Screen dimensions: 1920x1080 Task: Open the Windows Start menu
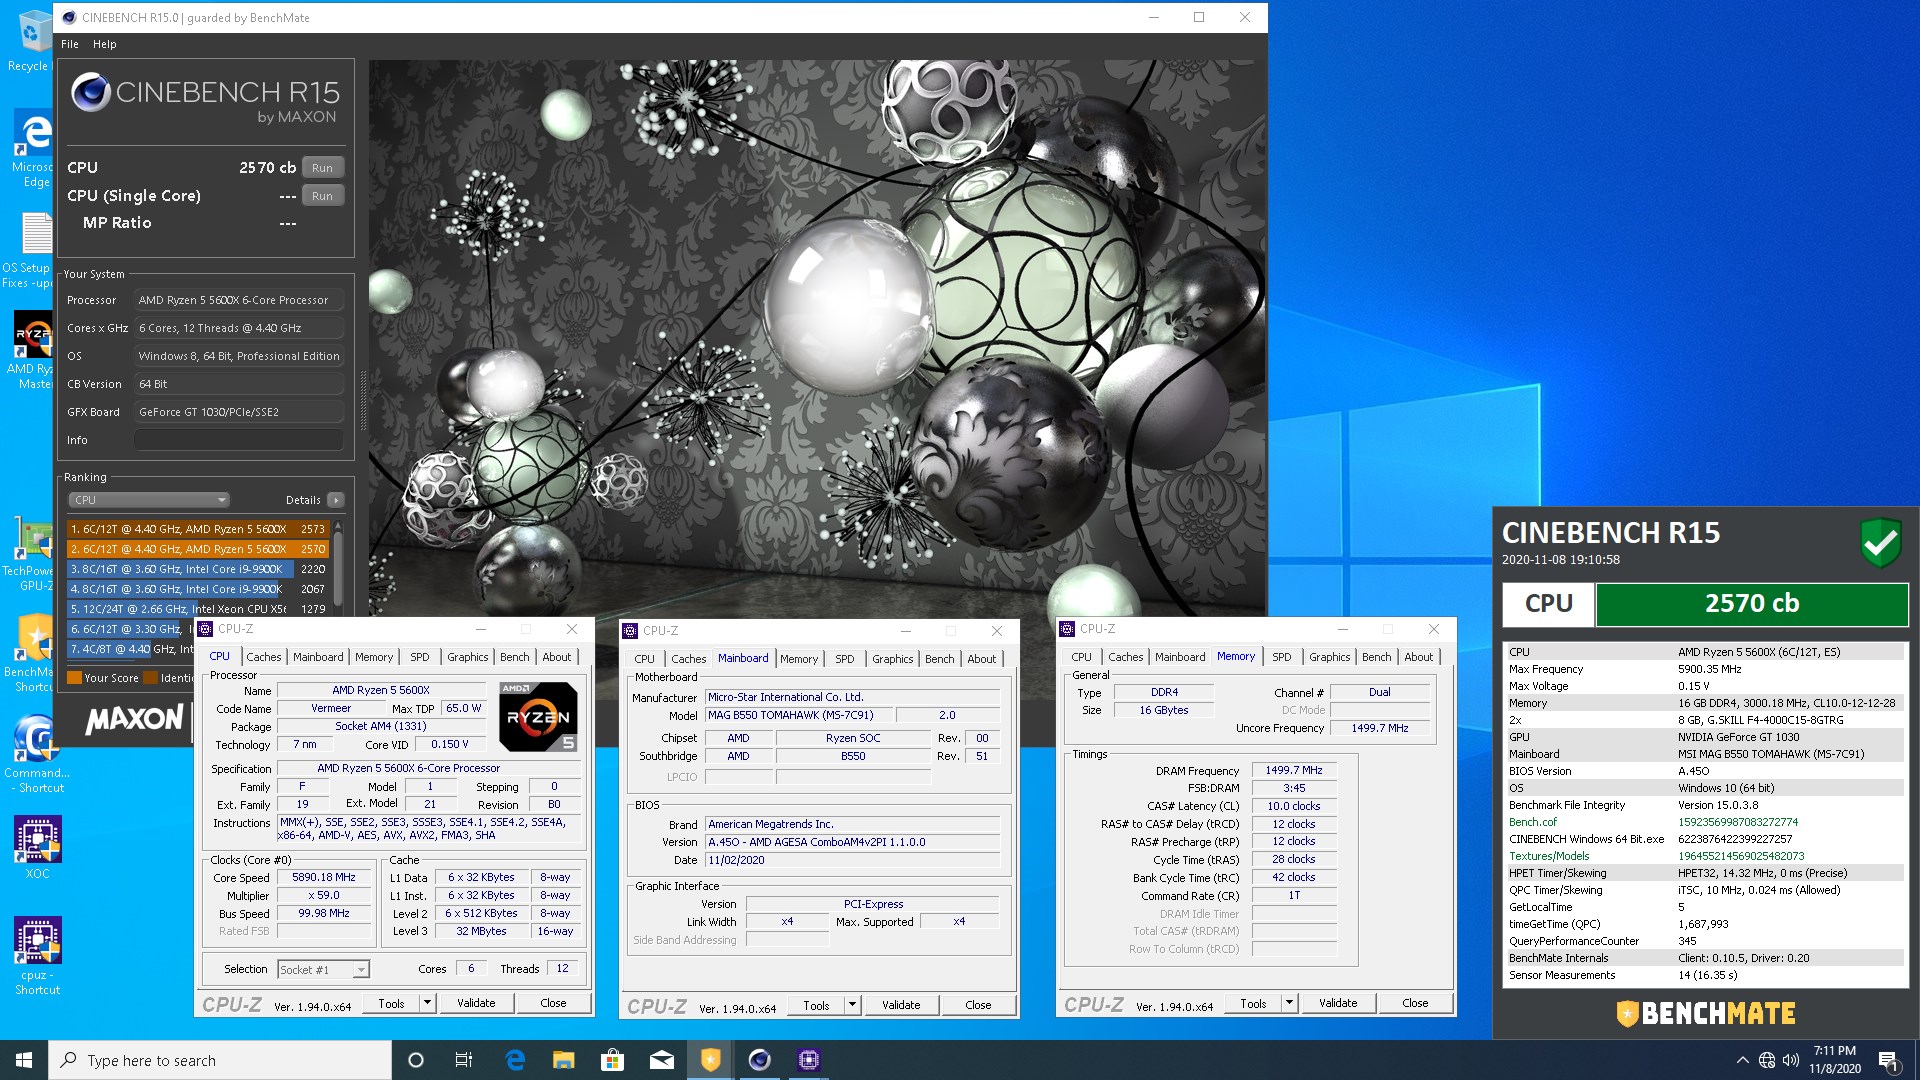24,1060
